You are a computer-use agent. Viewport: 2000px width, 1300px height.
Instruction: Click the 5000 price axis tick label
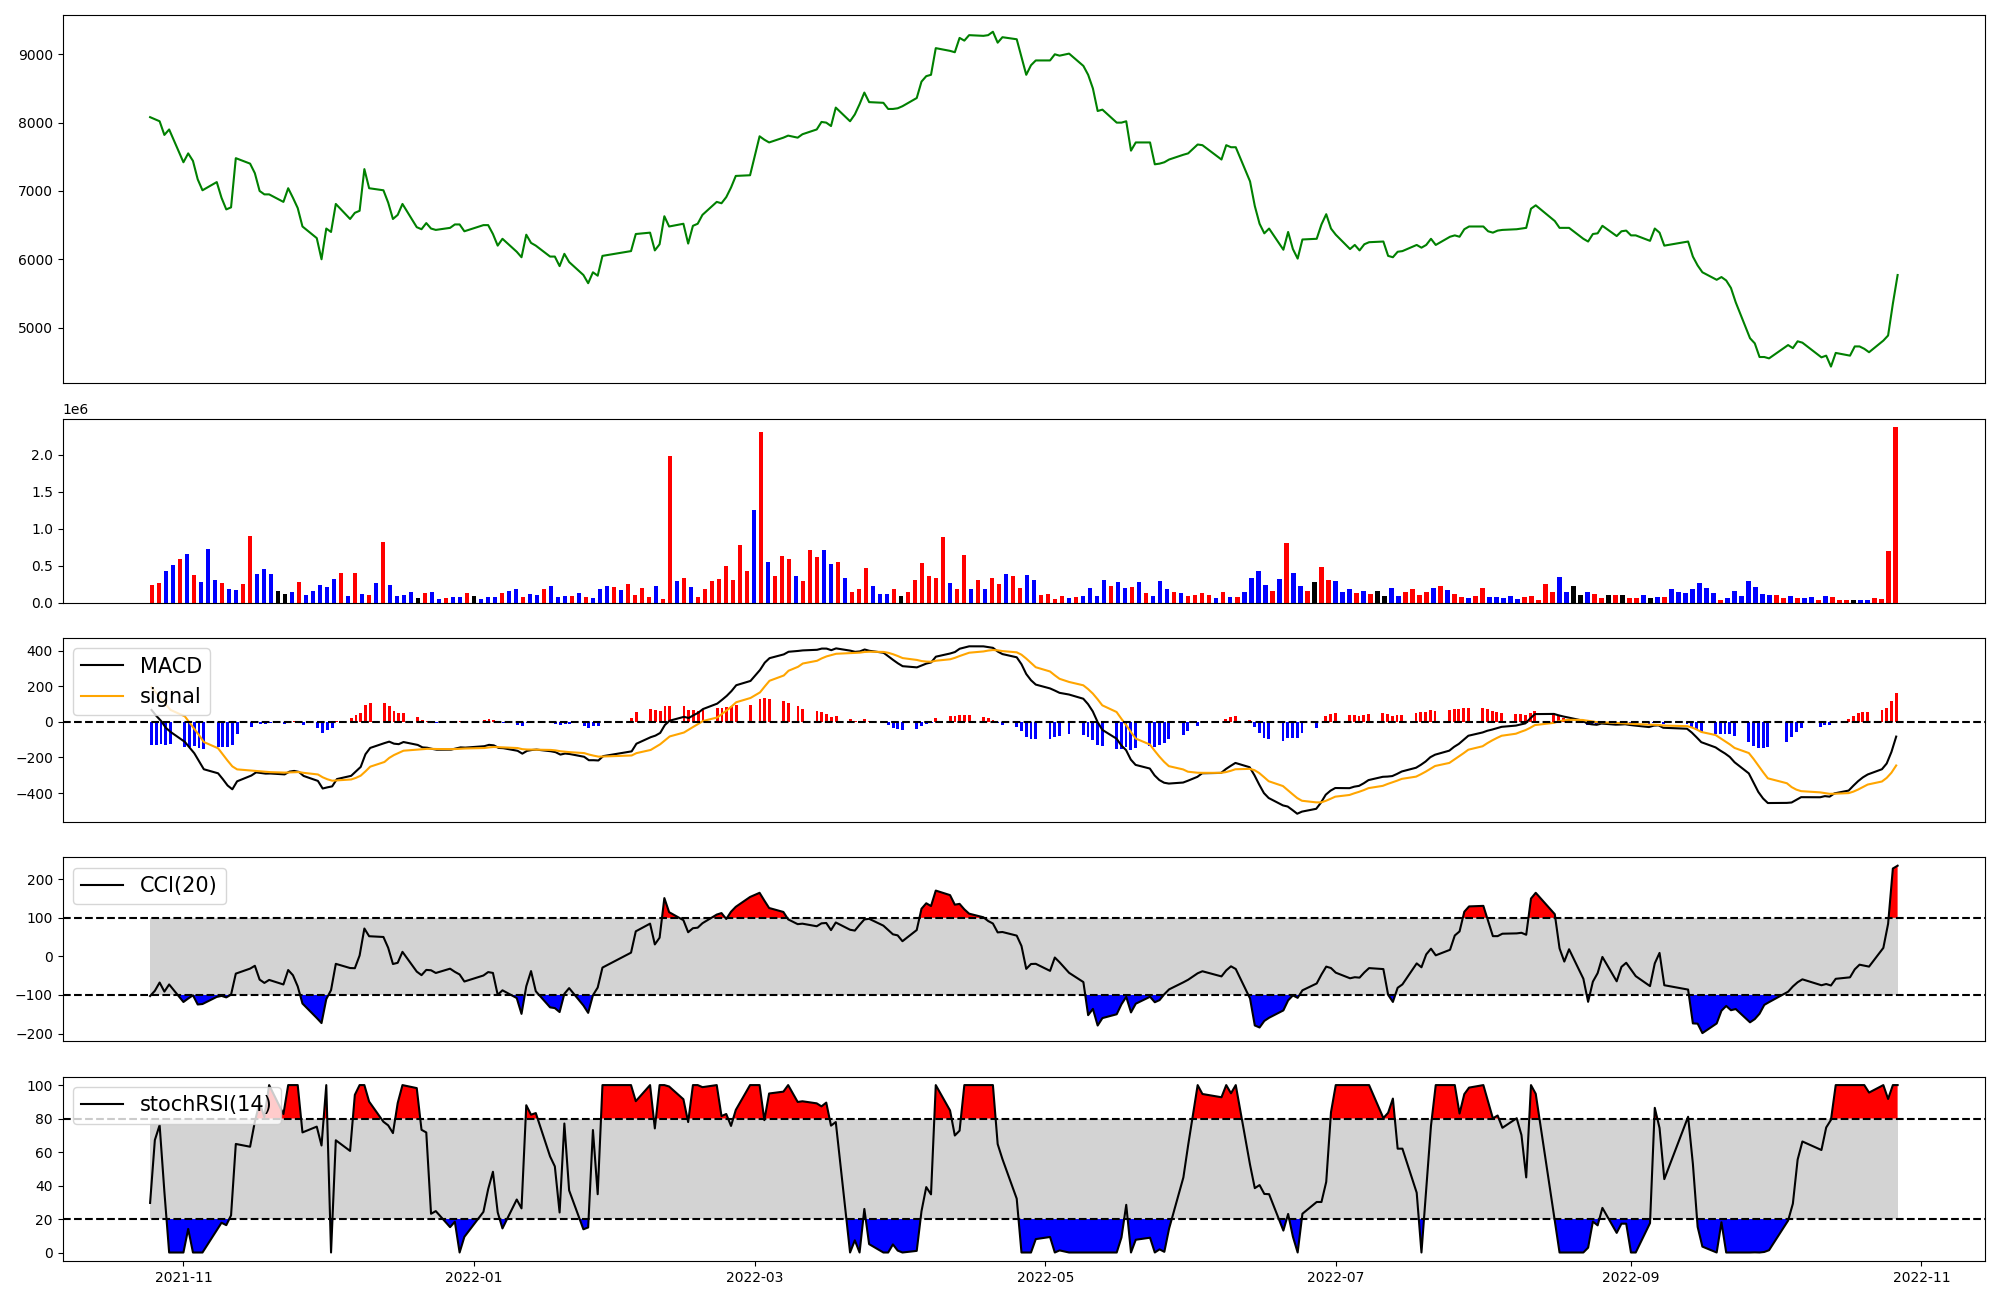(x=35, y=328)
